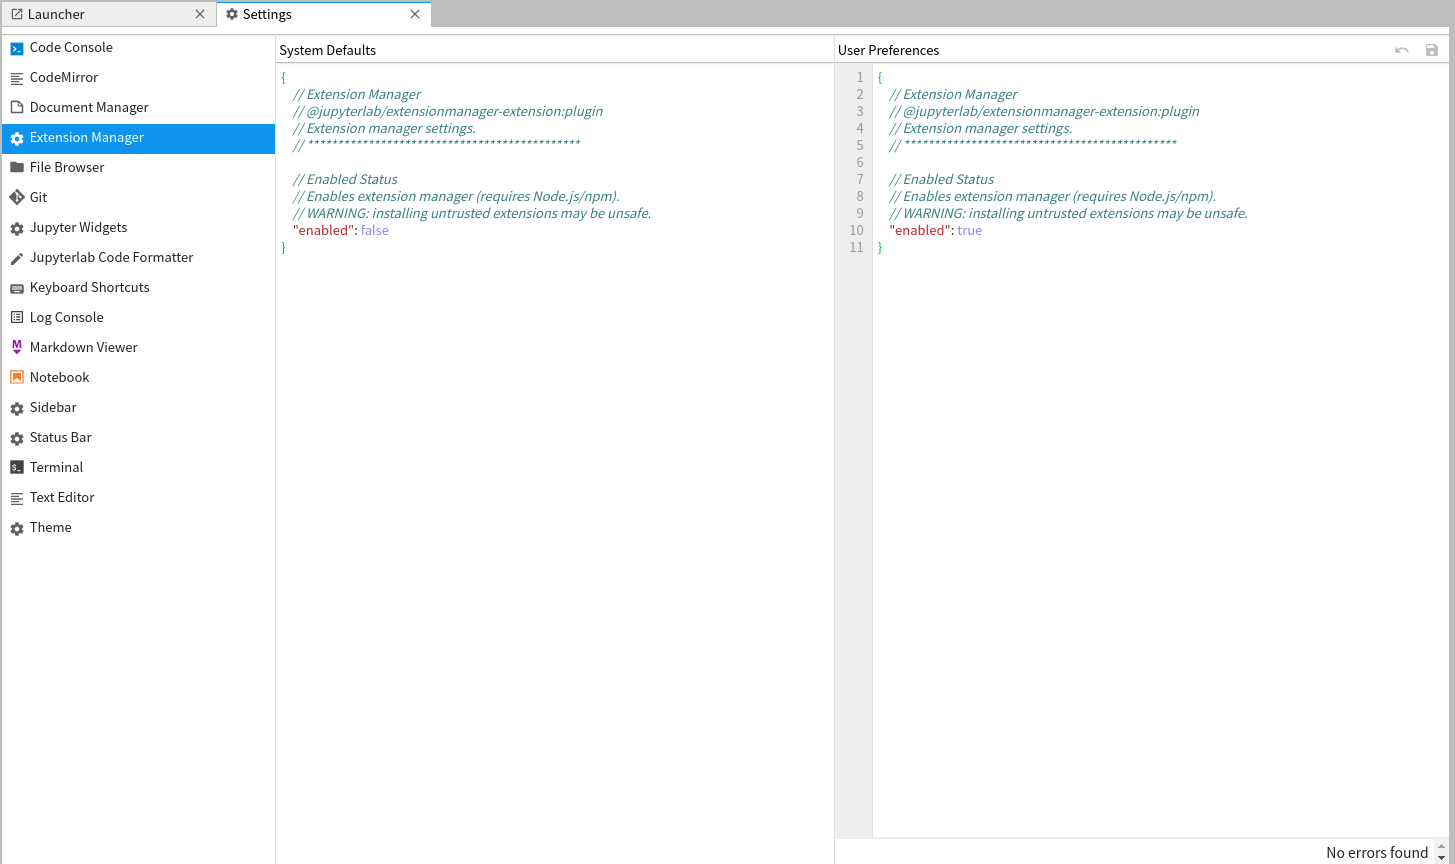This screenshot has width=1455, height=864.
Task: Open Status Bar settings
Action: click(138, 438)
